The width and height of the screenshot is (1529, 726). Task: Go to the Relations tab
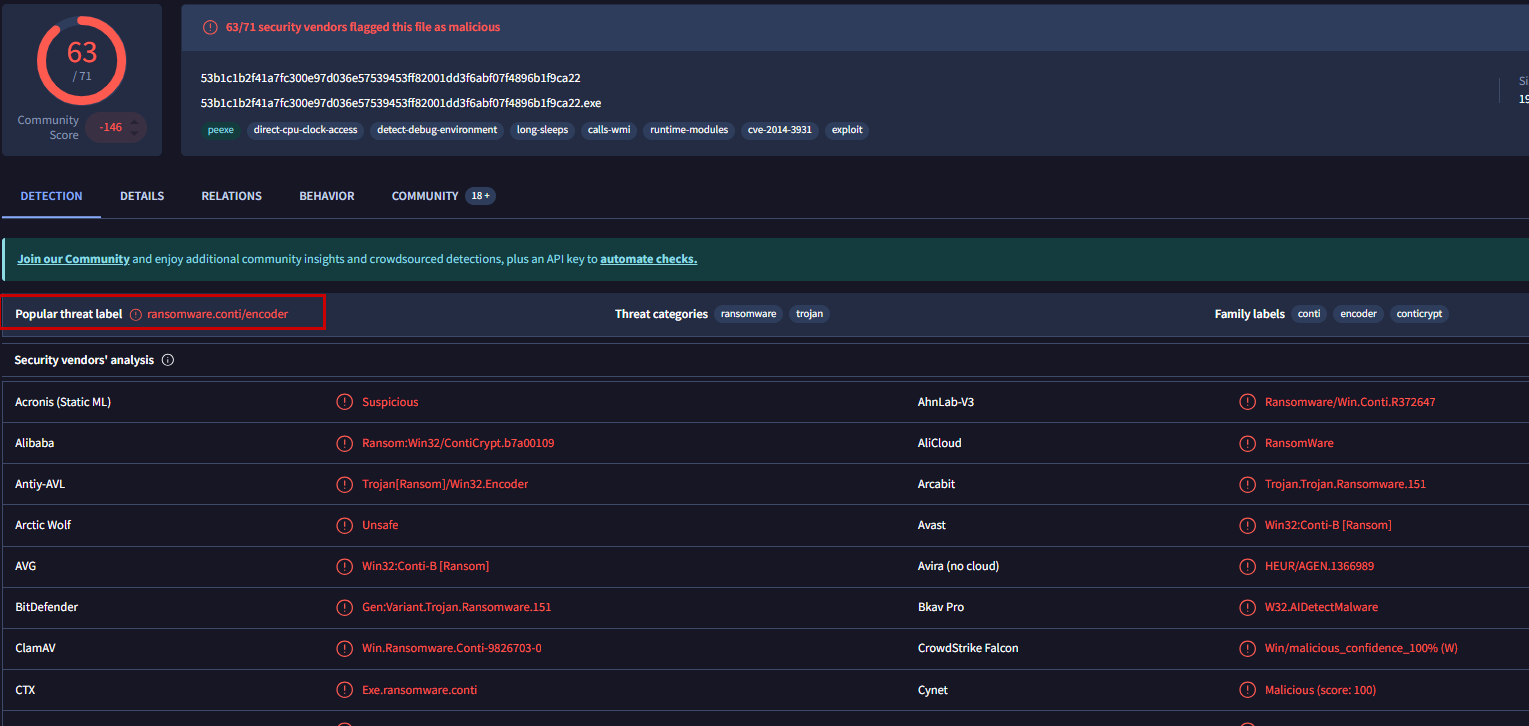pos(231,196)
